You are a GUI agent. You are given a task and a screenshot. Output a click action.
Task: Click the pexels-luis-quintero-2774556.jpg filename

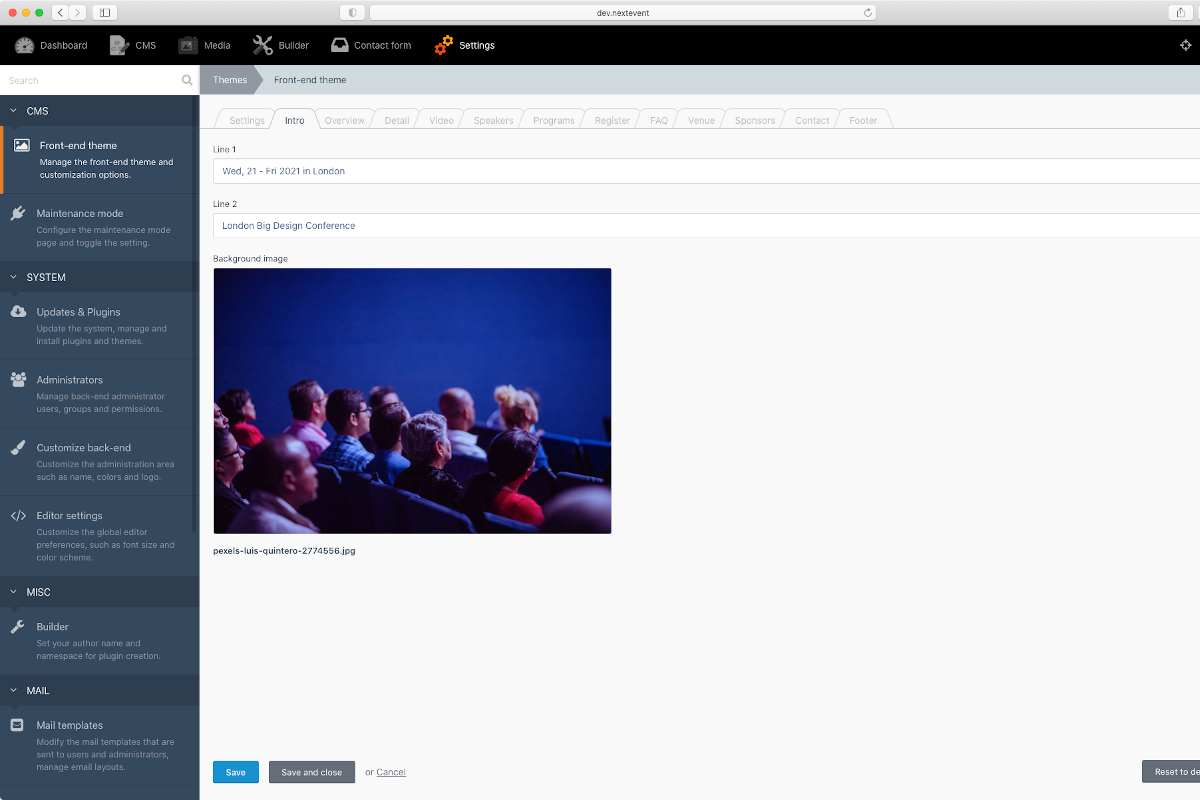coord(284,551)
